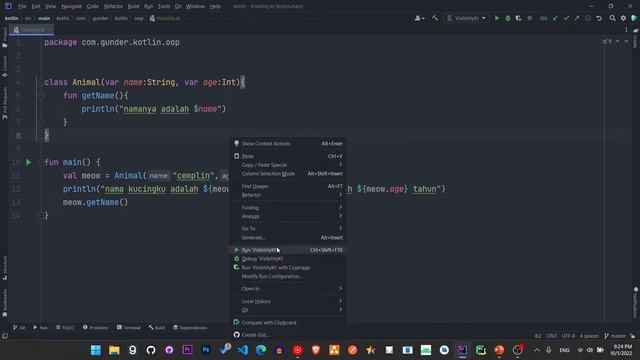The height and width of the screenshot is (360, 640).
Task: Show Git history clock icon
Action: 588,18
